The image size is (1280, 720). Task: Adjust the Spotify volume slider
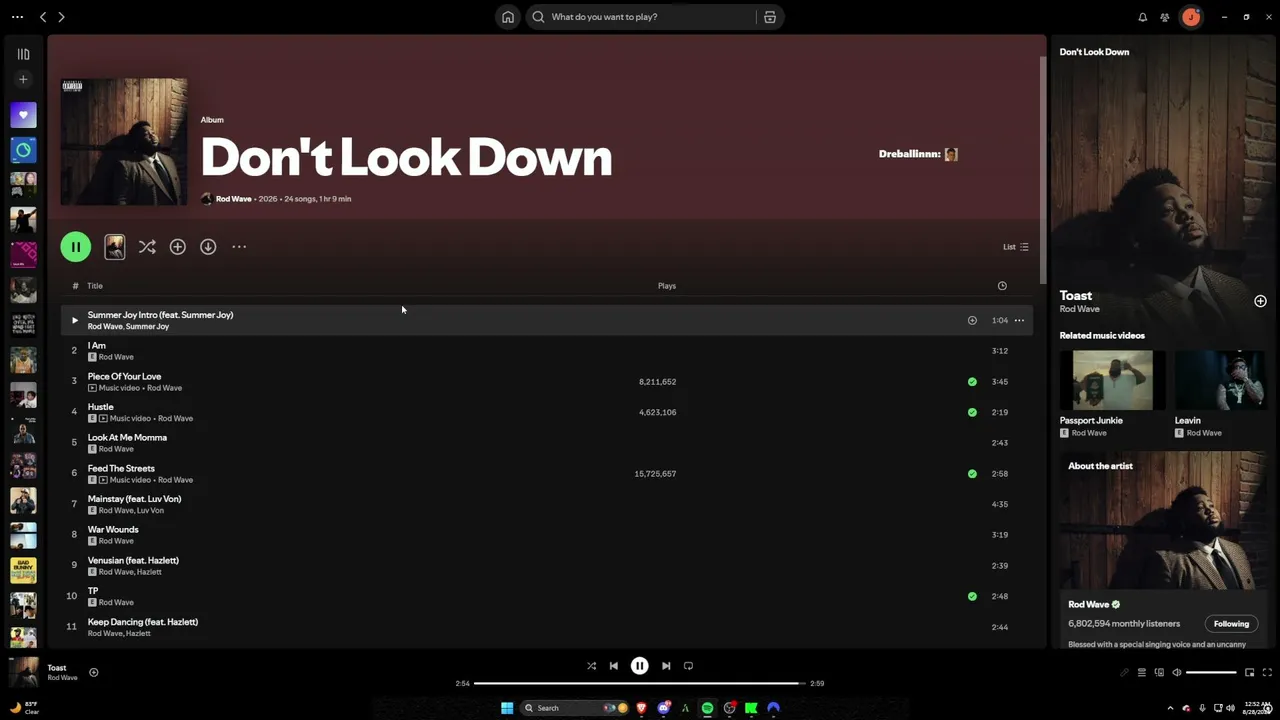click(1211, 673)
